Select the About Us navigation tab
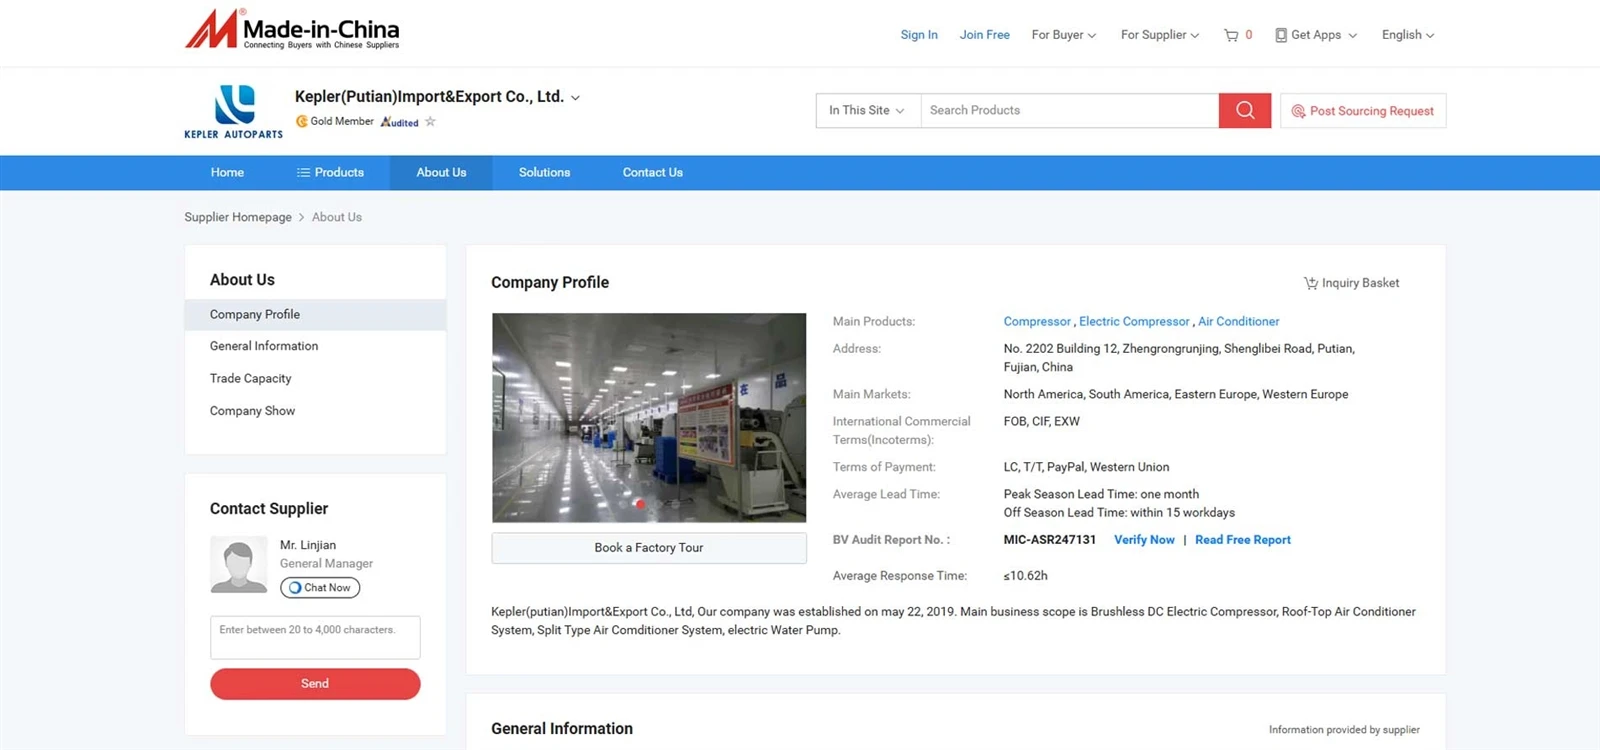Viewport: 1600px width, 750px height. click(441, 173)
